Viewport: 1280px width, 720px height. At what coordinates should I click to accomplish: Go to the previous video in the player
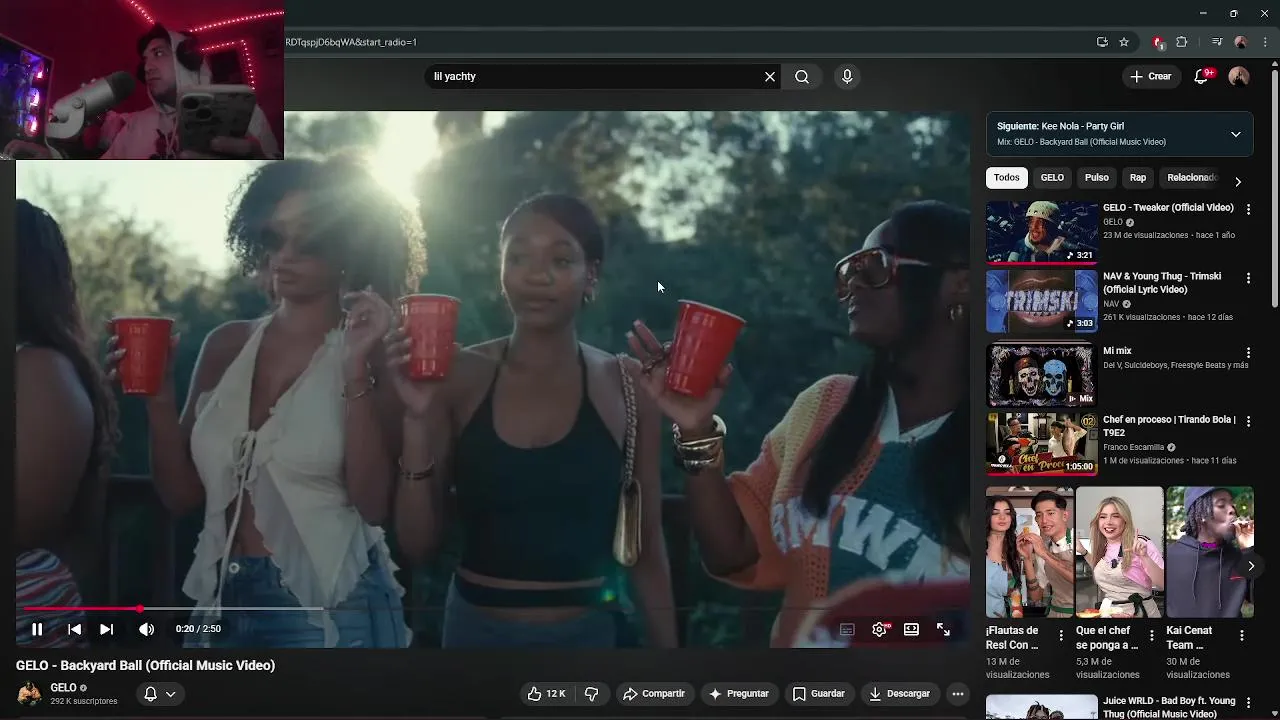pyautogui.click(x=74, y=629)
